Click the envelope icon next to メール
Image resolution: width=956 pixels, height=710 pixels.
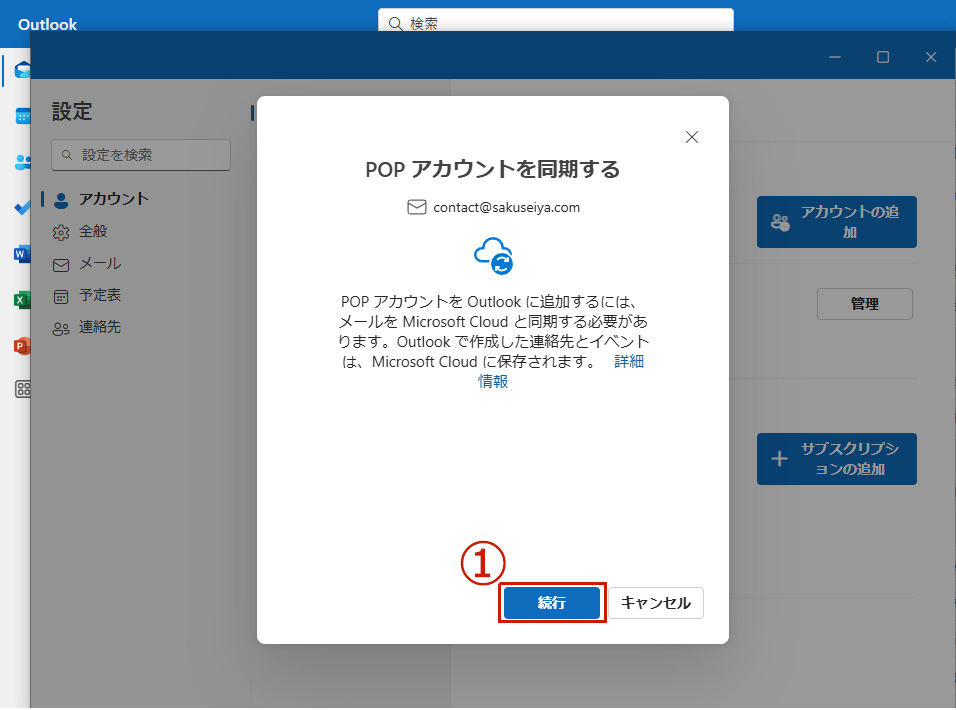(61, 265)
